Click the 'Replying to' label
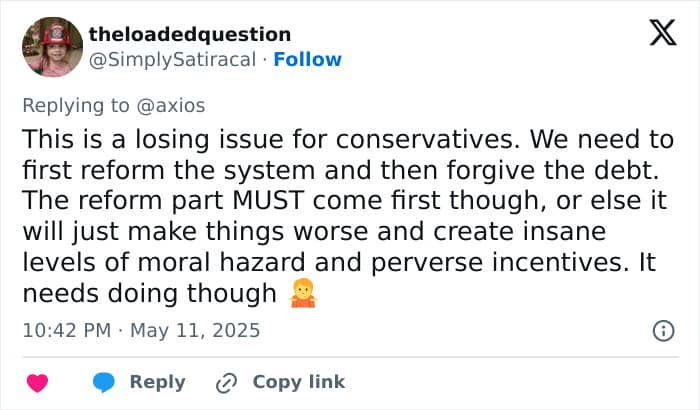The height and width of the screenshot is (410, 700). [x=76, y=106]
